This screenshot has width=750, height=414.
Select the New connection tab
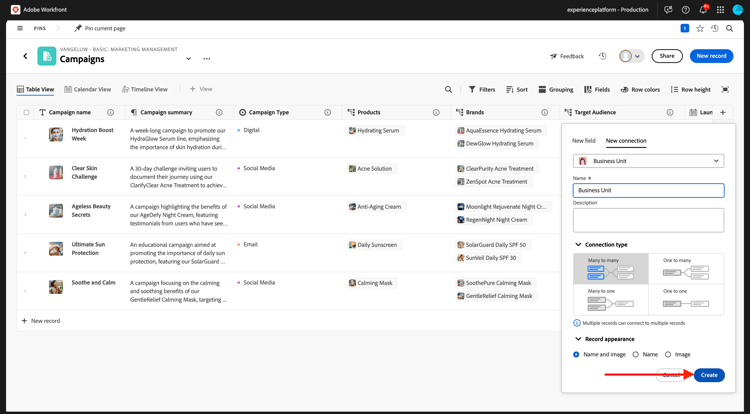(626, 141)
